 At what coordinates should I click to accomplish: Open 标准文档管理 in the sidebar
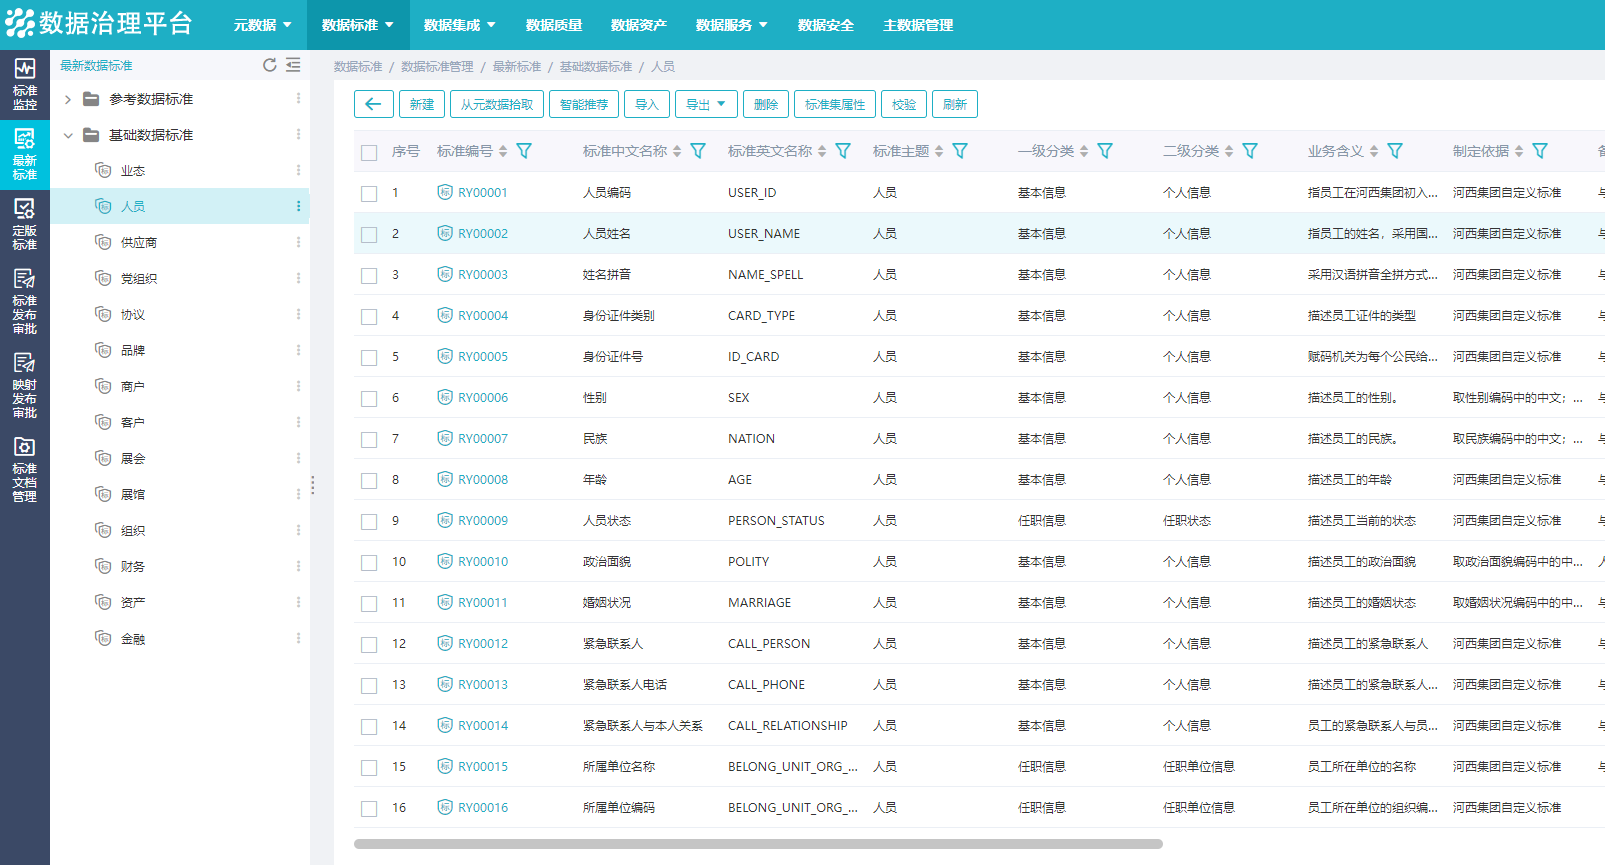tap(24, 468)
